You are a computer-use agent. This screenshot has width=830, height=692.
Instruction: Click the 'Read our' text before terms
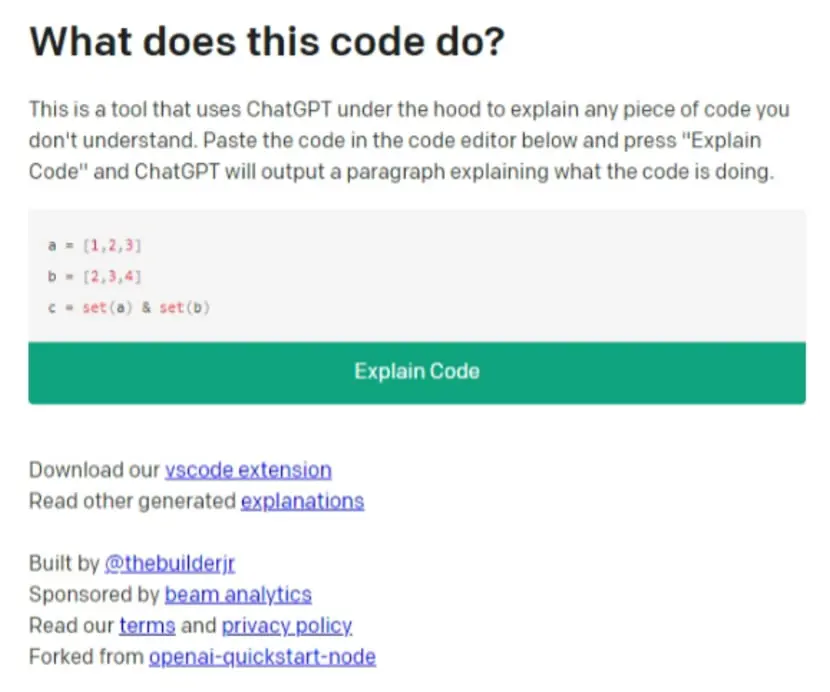71,626
